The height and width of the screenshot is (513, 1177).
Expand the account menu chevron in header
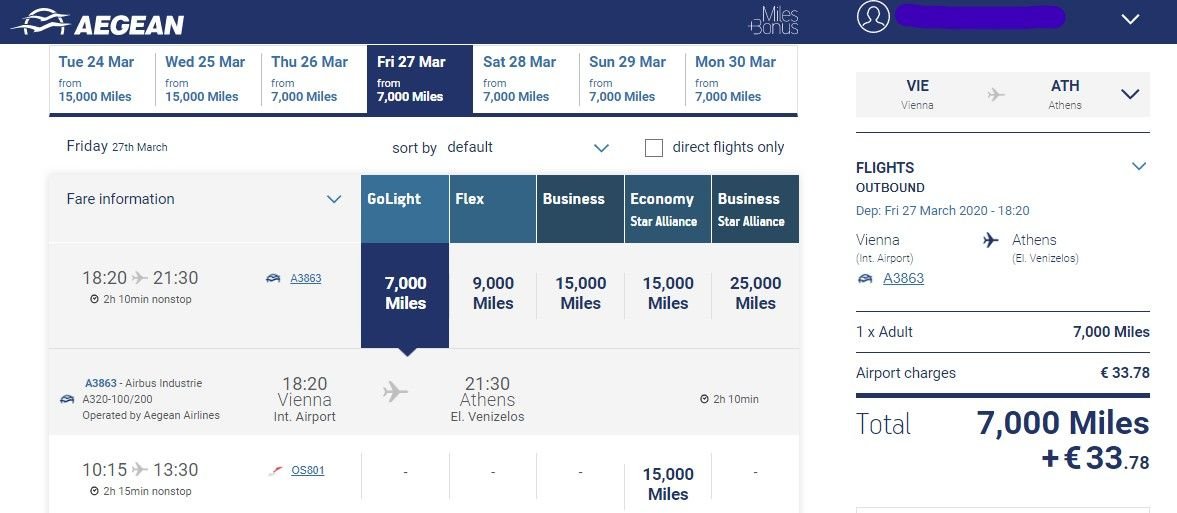pos(1131,19)
